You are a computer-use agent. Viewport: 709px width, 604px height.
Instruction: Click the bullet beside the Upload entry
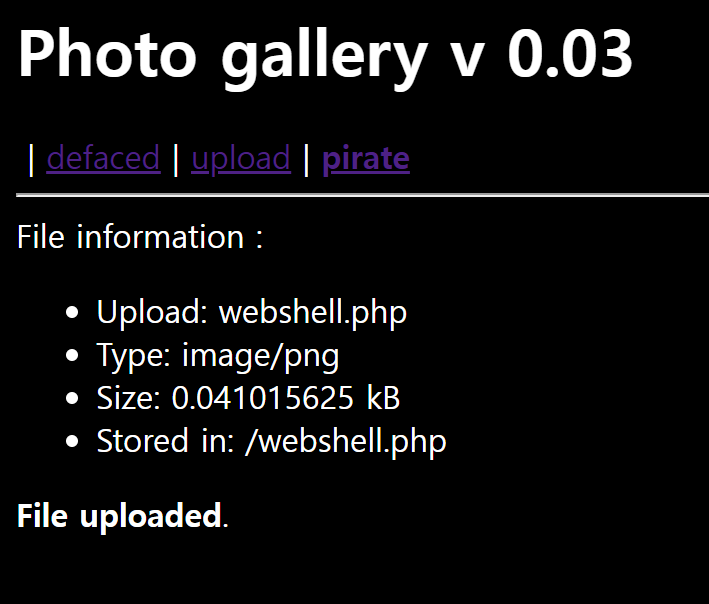pyautogui.click(x=71, y=313)
